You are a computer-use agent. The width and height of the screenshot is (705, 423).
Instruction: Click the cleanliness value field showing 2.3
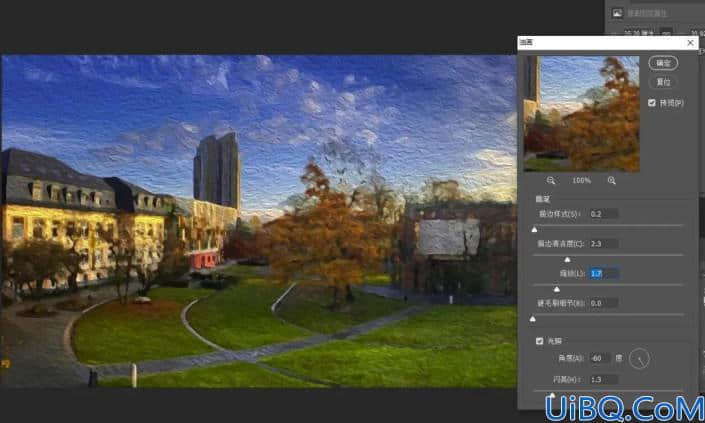click(603, 244)
